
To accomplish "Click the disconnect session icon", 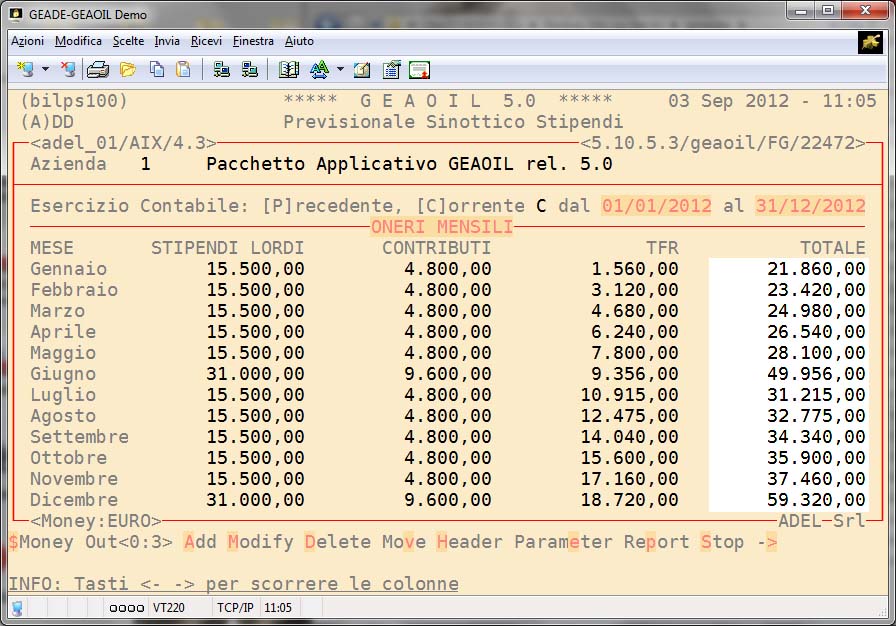I will point(68,70).
